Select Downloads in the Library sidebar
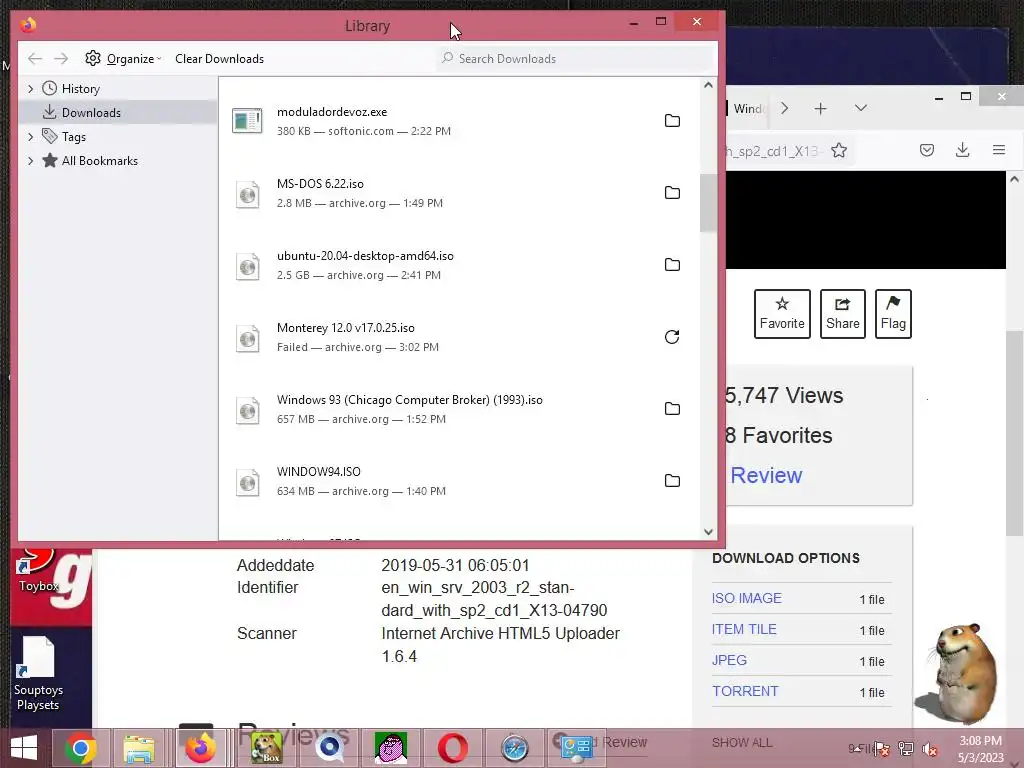Screen dimensions: 1024x768 coord(118,112)
